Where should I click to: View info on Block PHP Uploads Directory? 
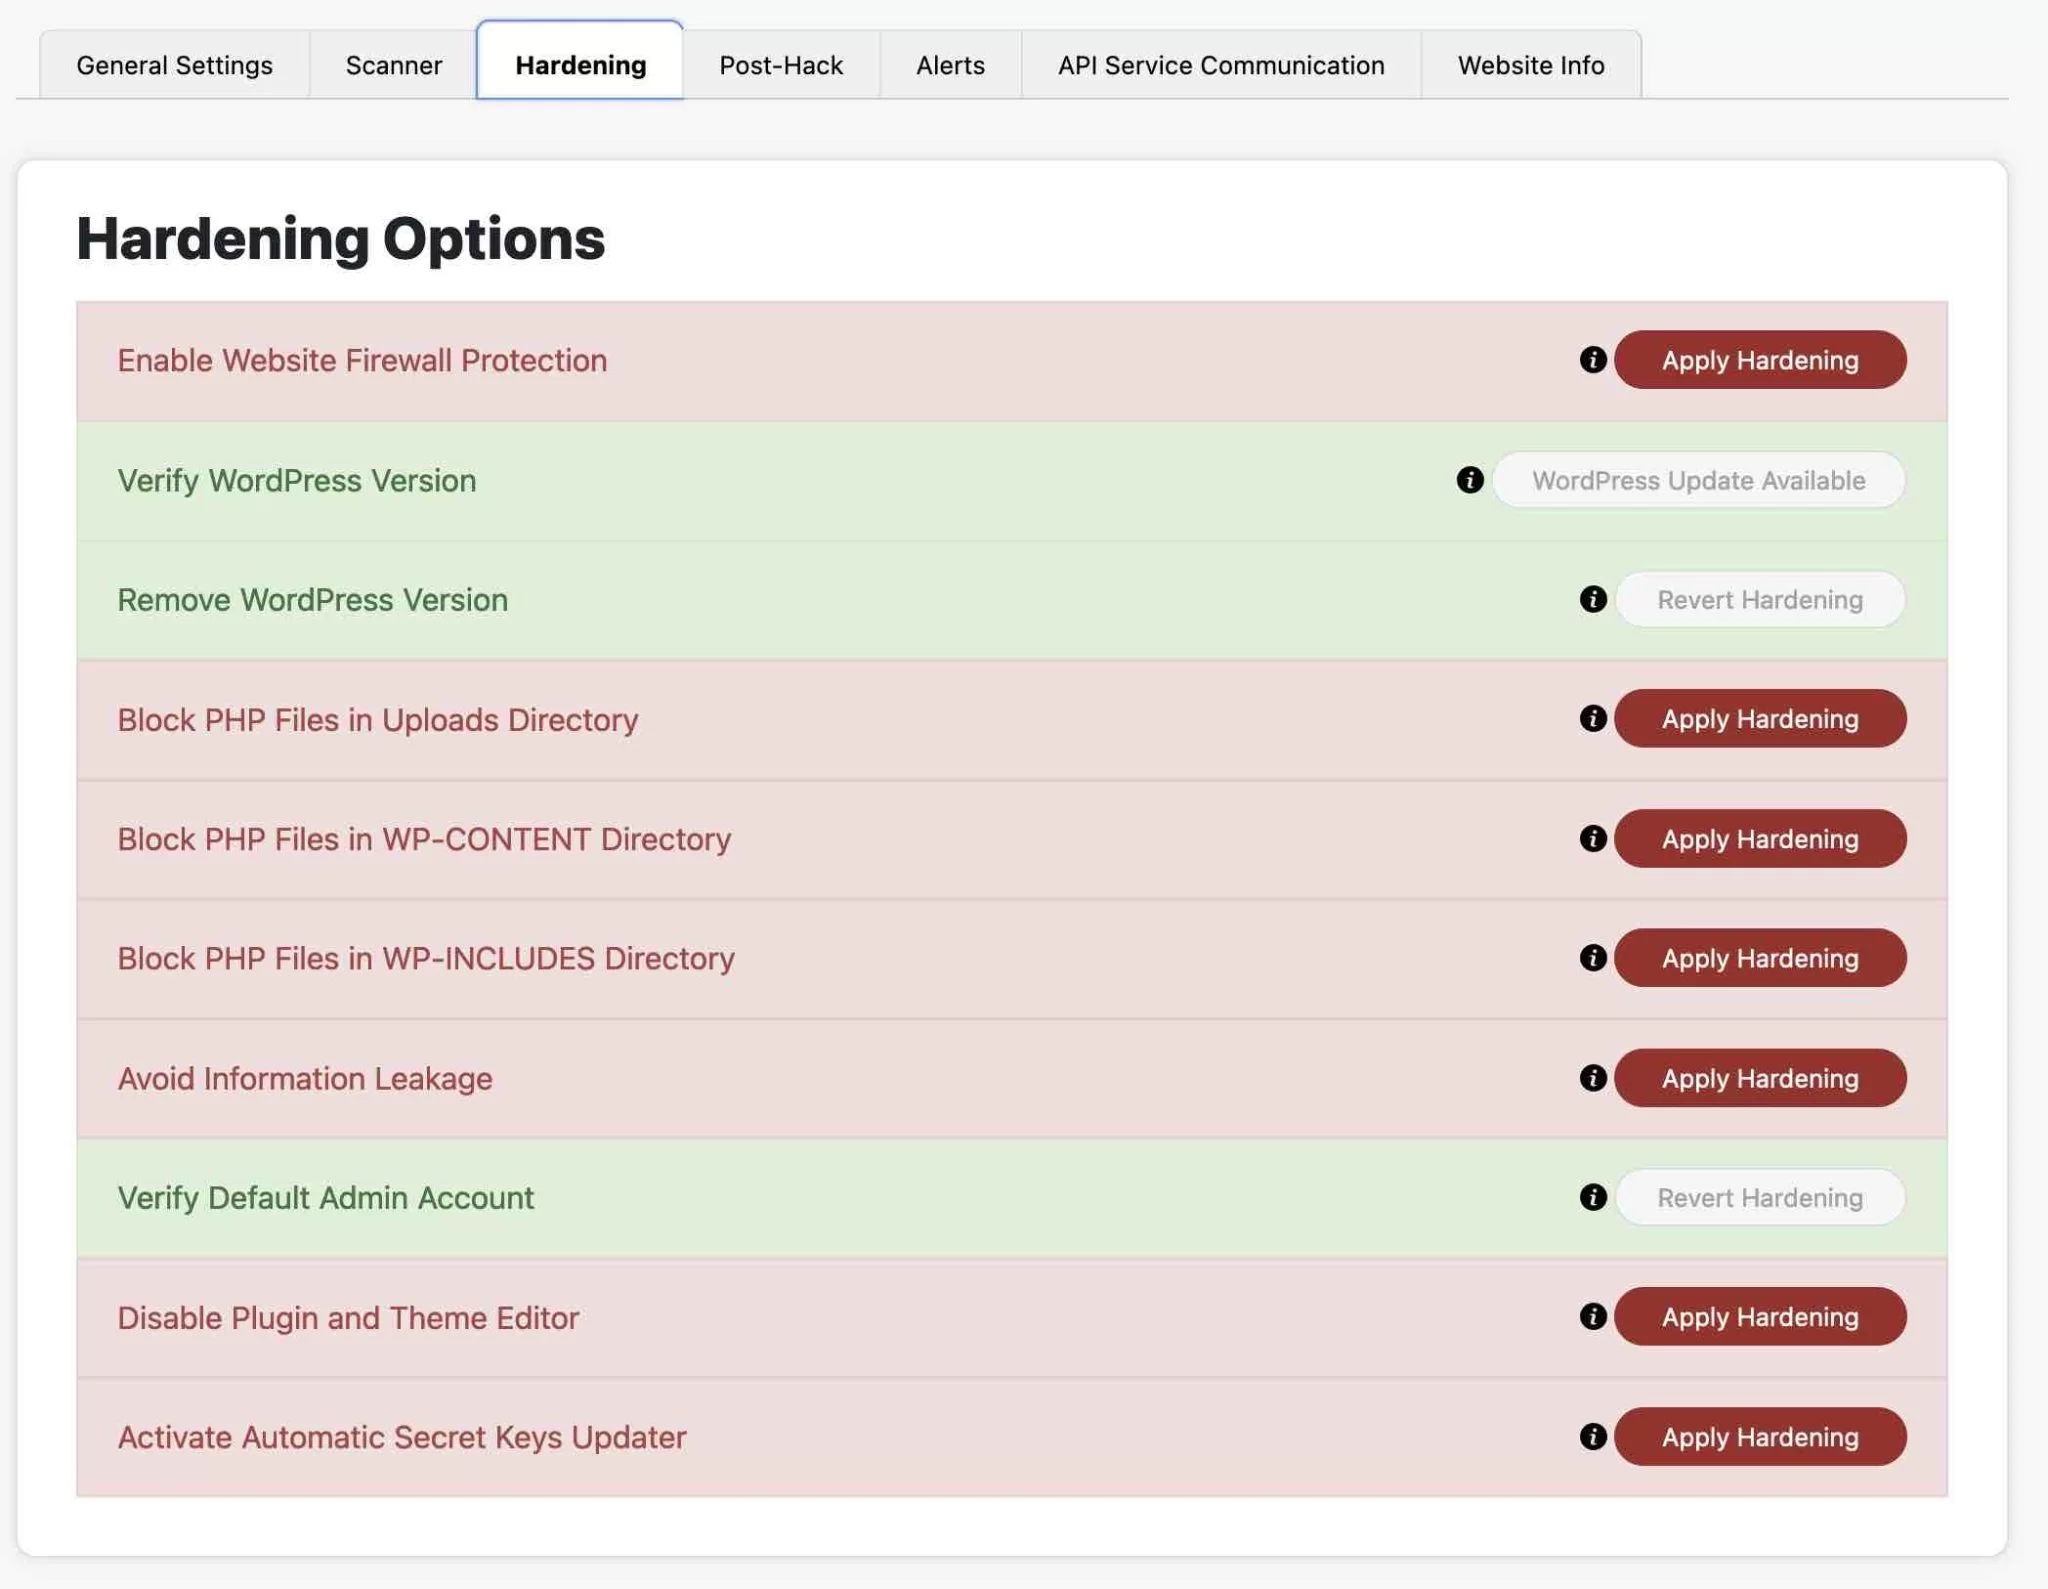[1592, 718]
